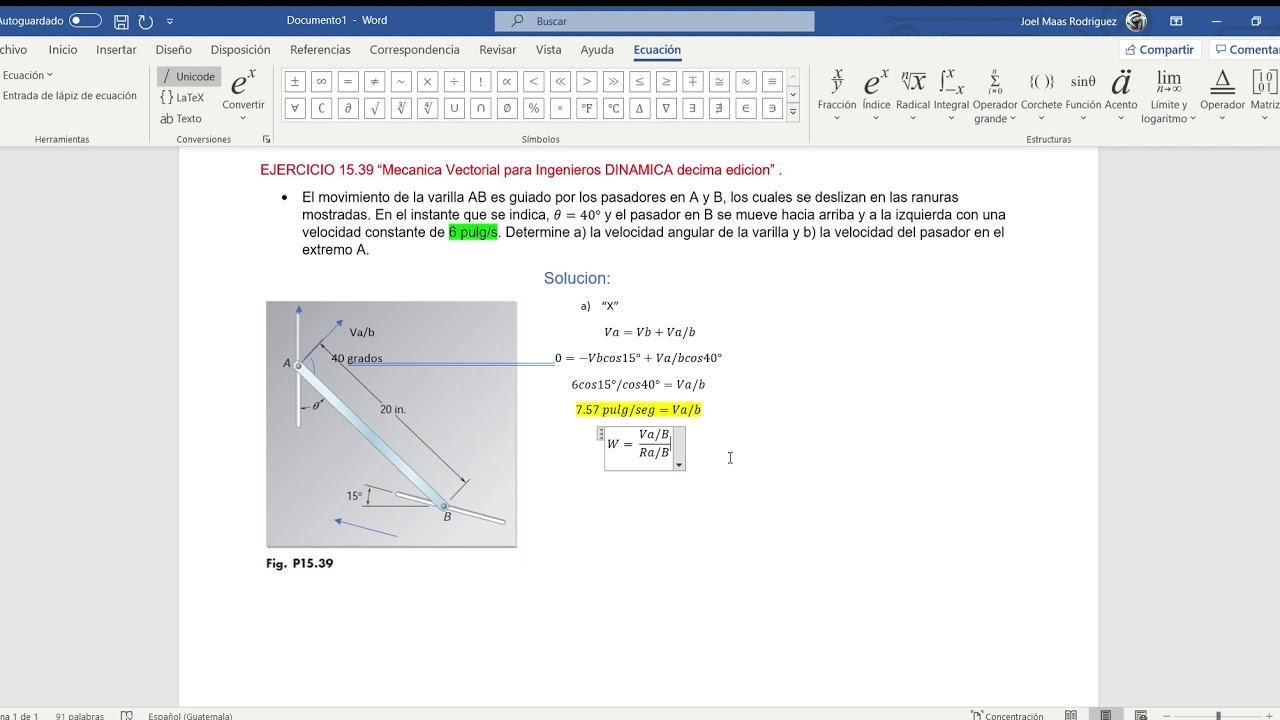Open the Índice structure dropdown

(876, 96)
